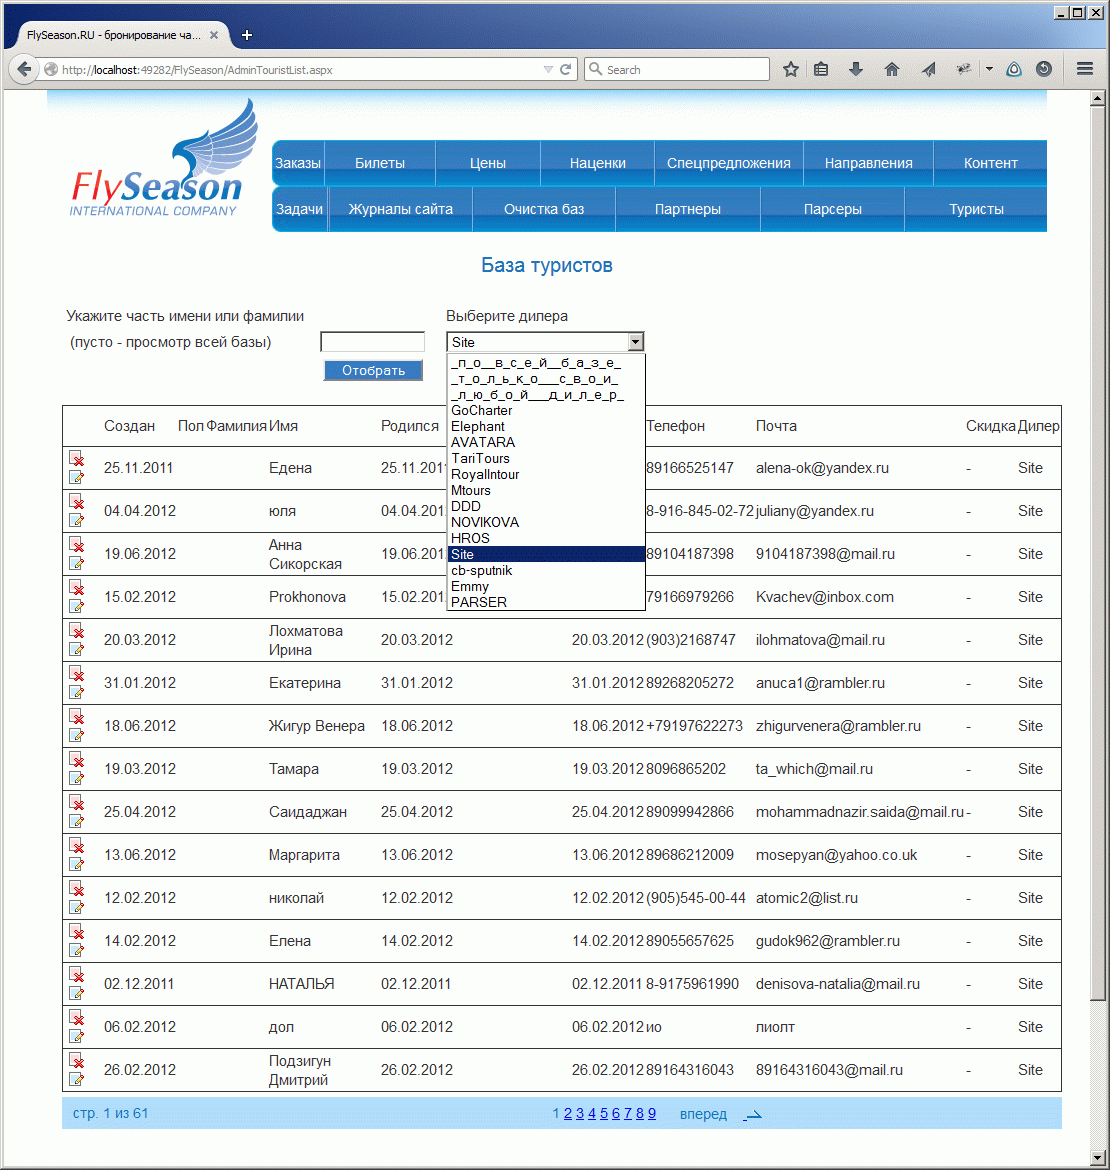Edit tourist row juliany@yandex.ru with pencil icon

point(77,520)
